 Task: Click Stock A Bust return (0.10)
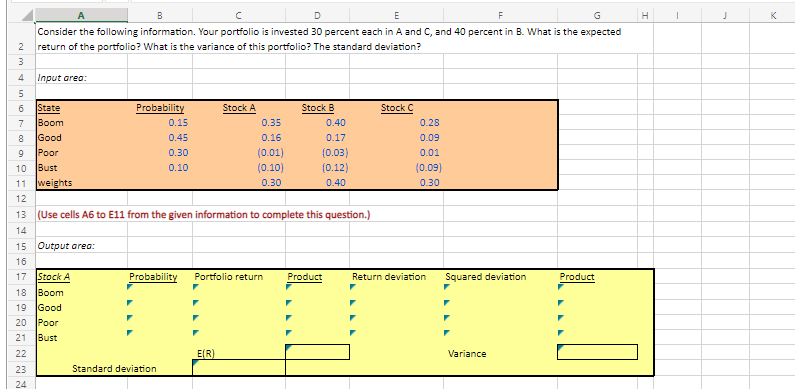pos(270,167)
